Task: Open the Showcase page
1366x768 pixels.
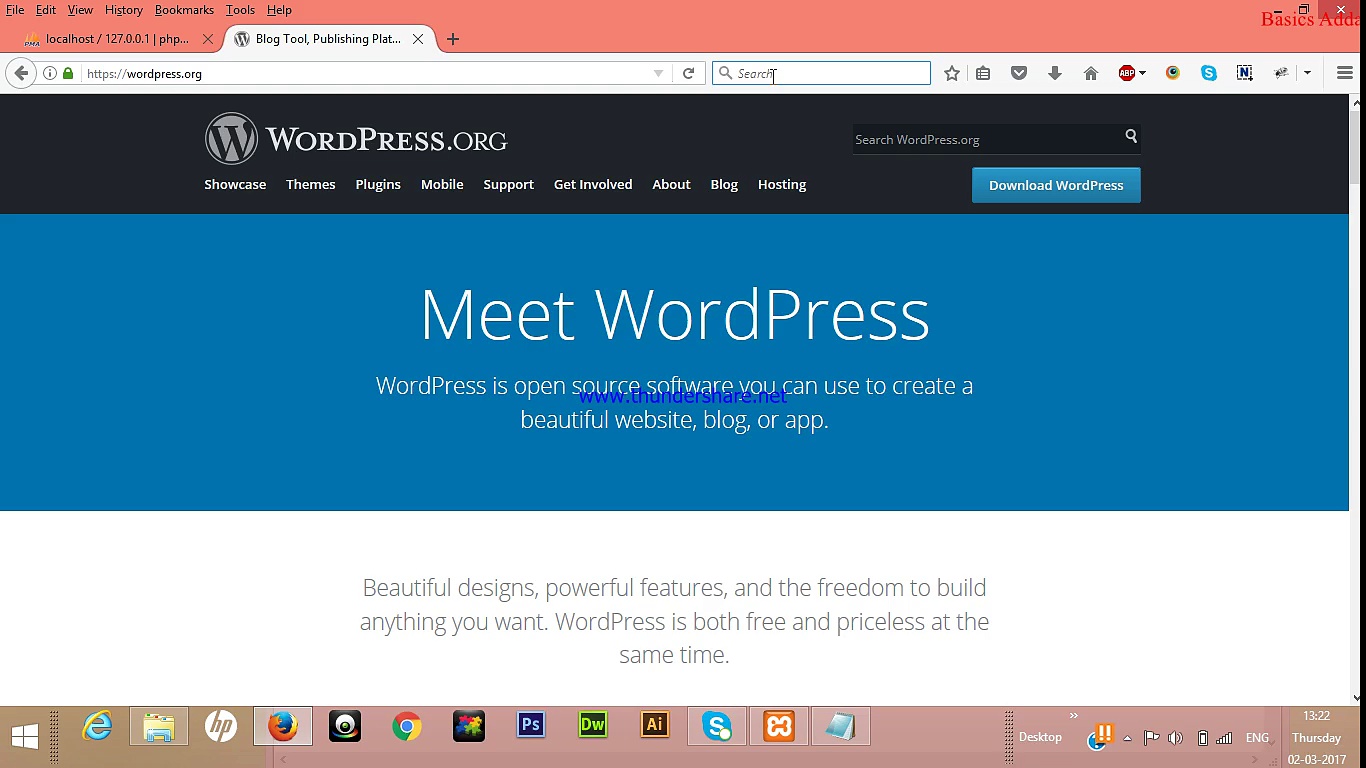Action: pos(235,184)
